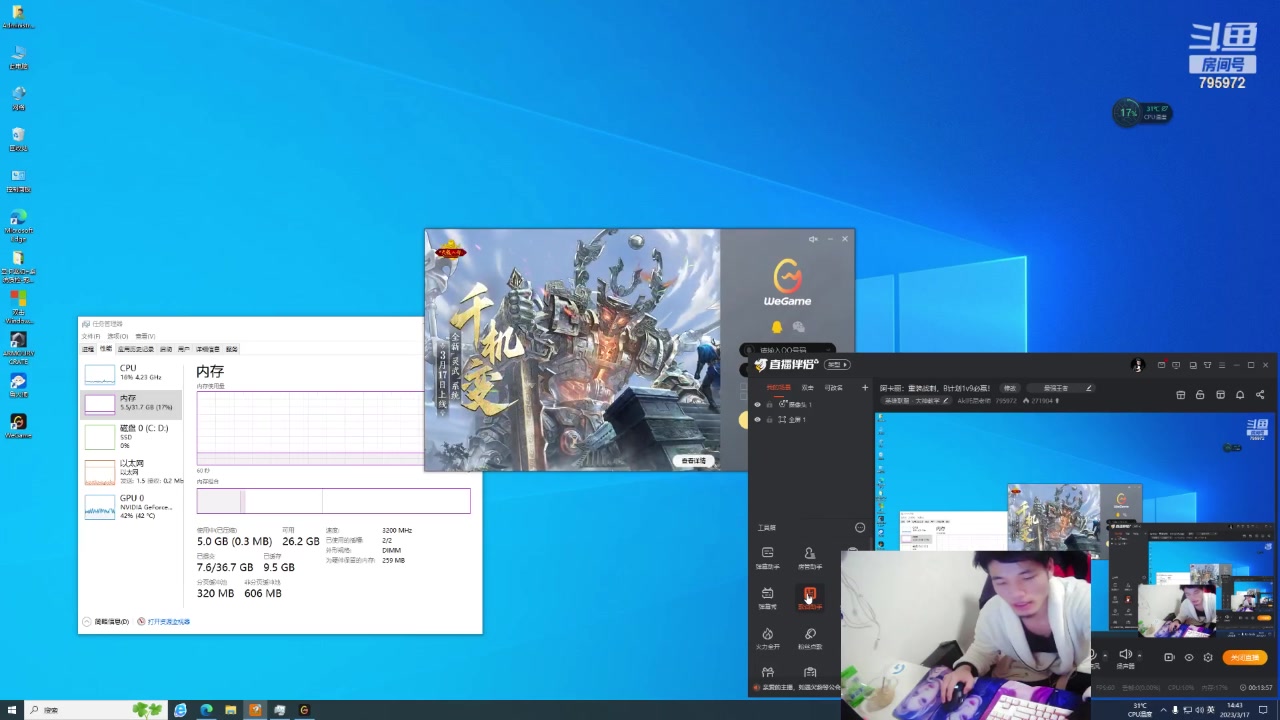
Task: Click the taskbar date and time
Action: [1234, 710]
